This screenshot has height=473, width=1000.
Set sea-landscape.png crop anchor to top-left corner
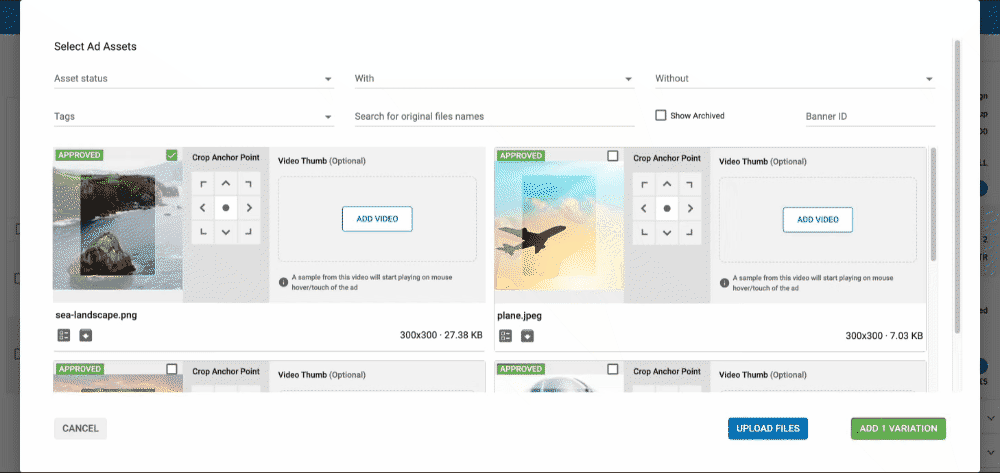pyautogui.click(x=203, y=184)
